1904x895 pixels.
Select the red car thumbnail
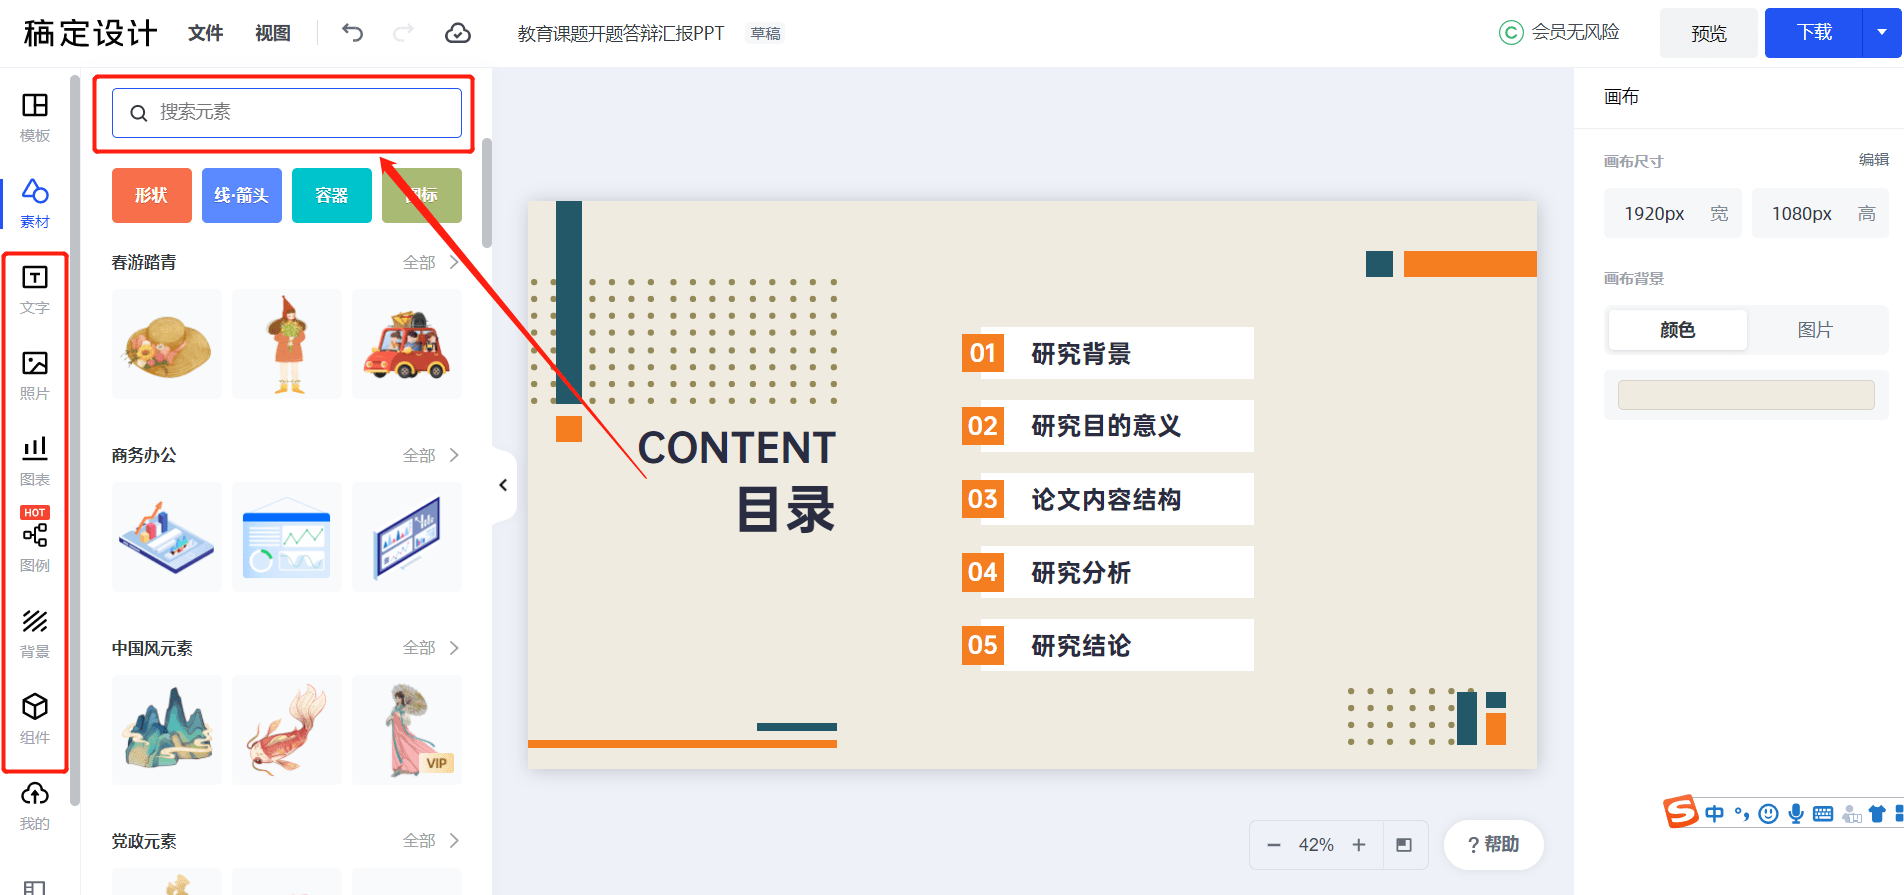point(407,344)
